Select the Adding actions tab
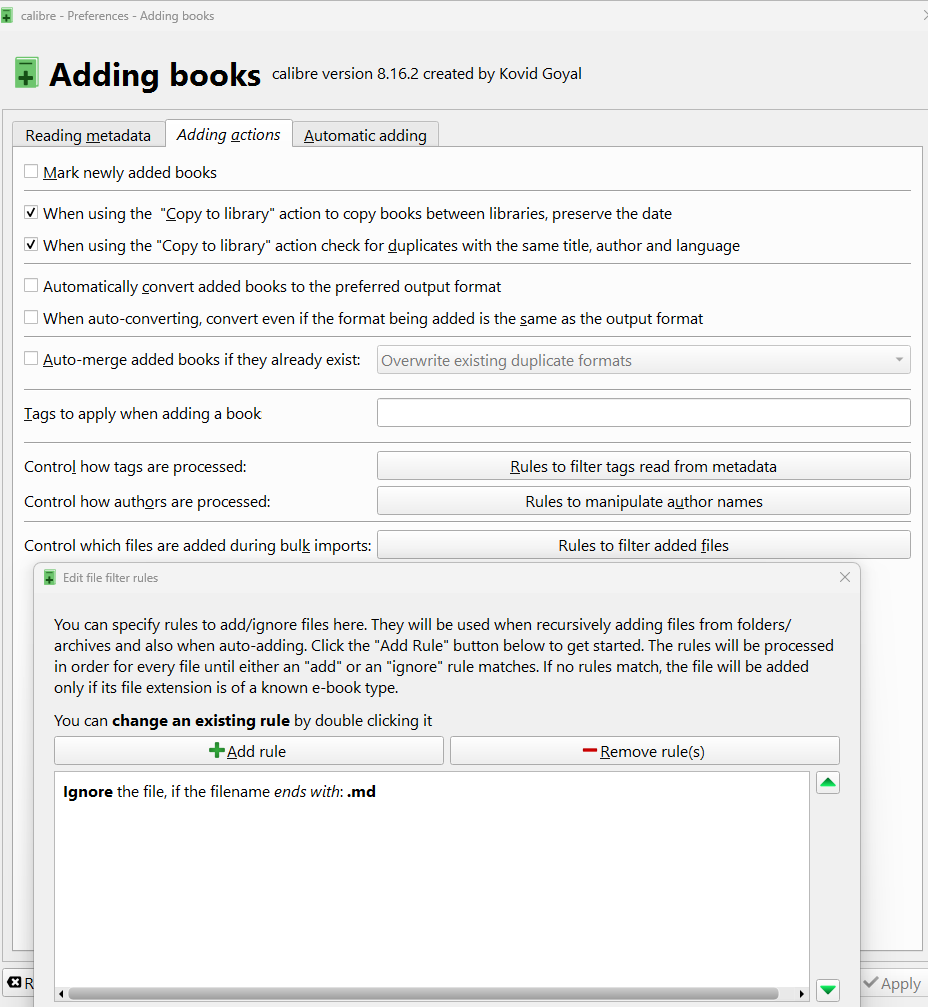The image size is (928, 1007). tap(229, 134)
